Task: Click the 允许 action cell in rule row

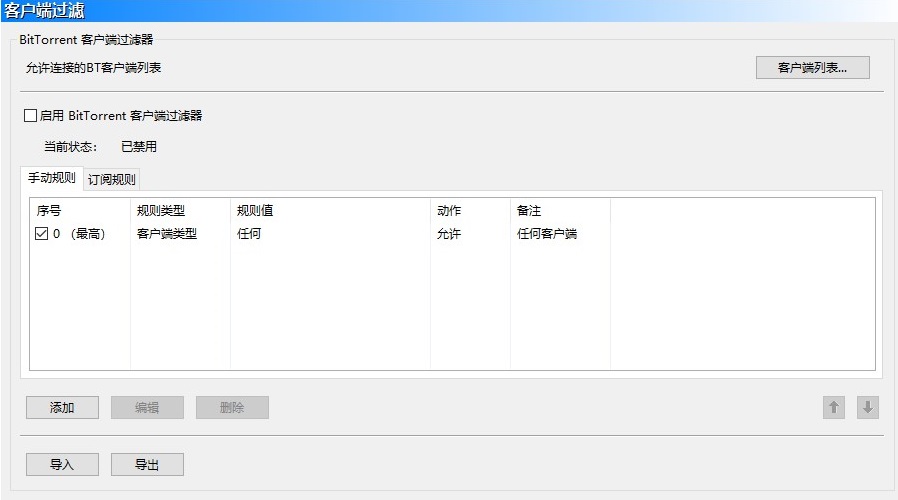Action: 449,234
